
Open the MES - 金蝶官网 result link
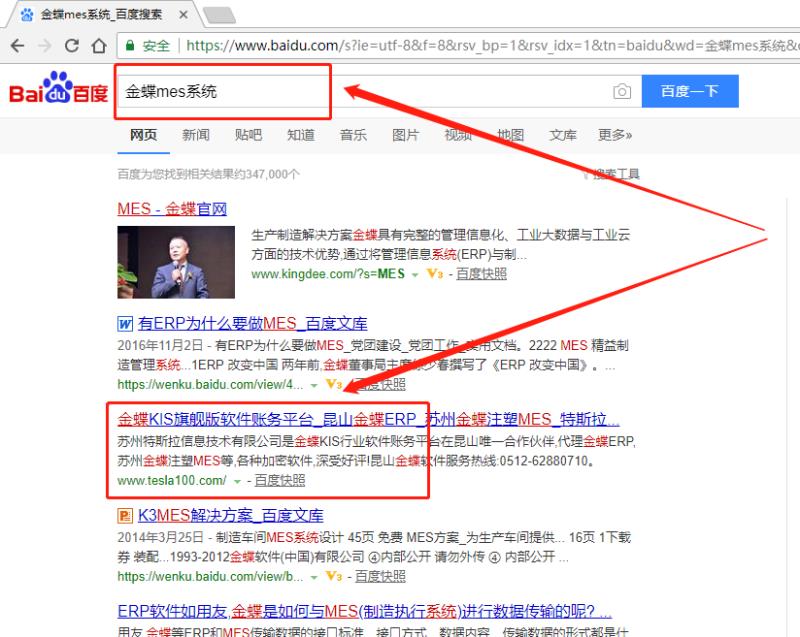pos(172,209)
